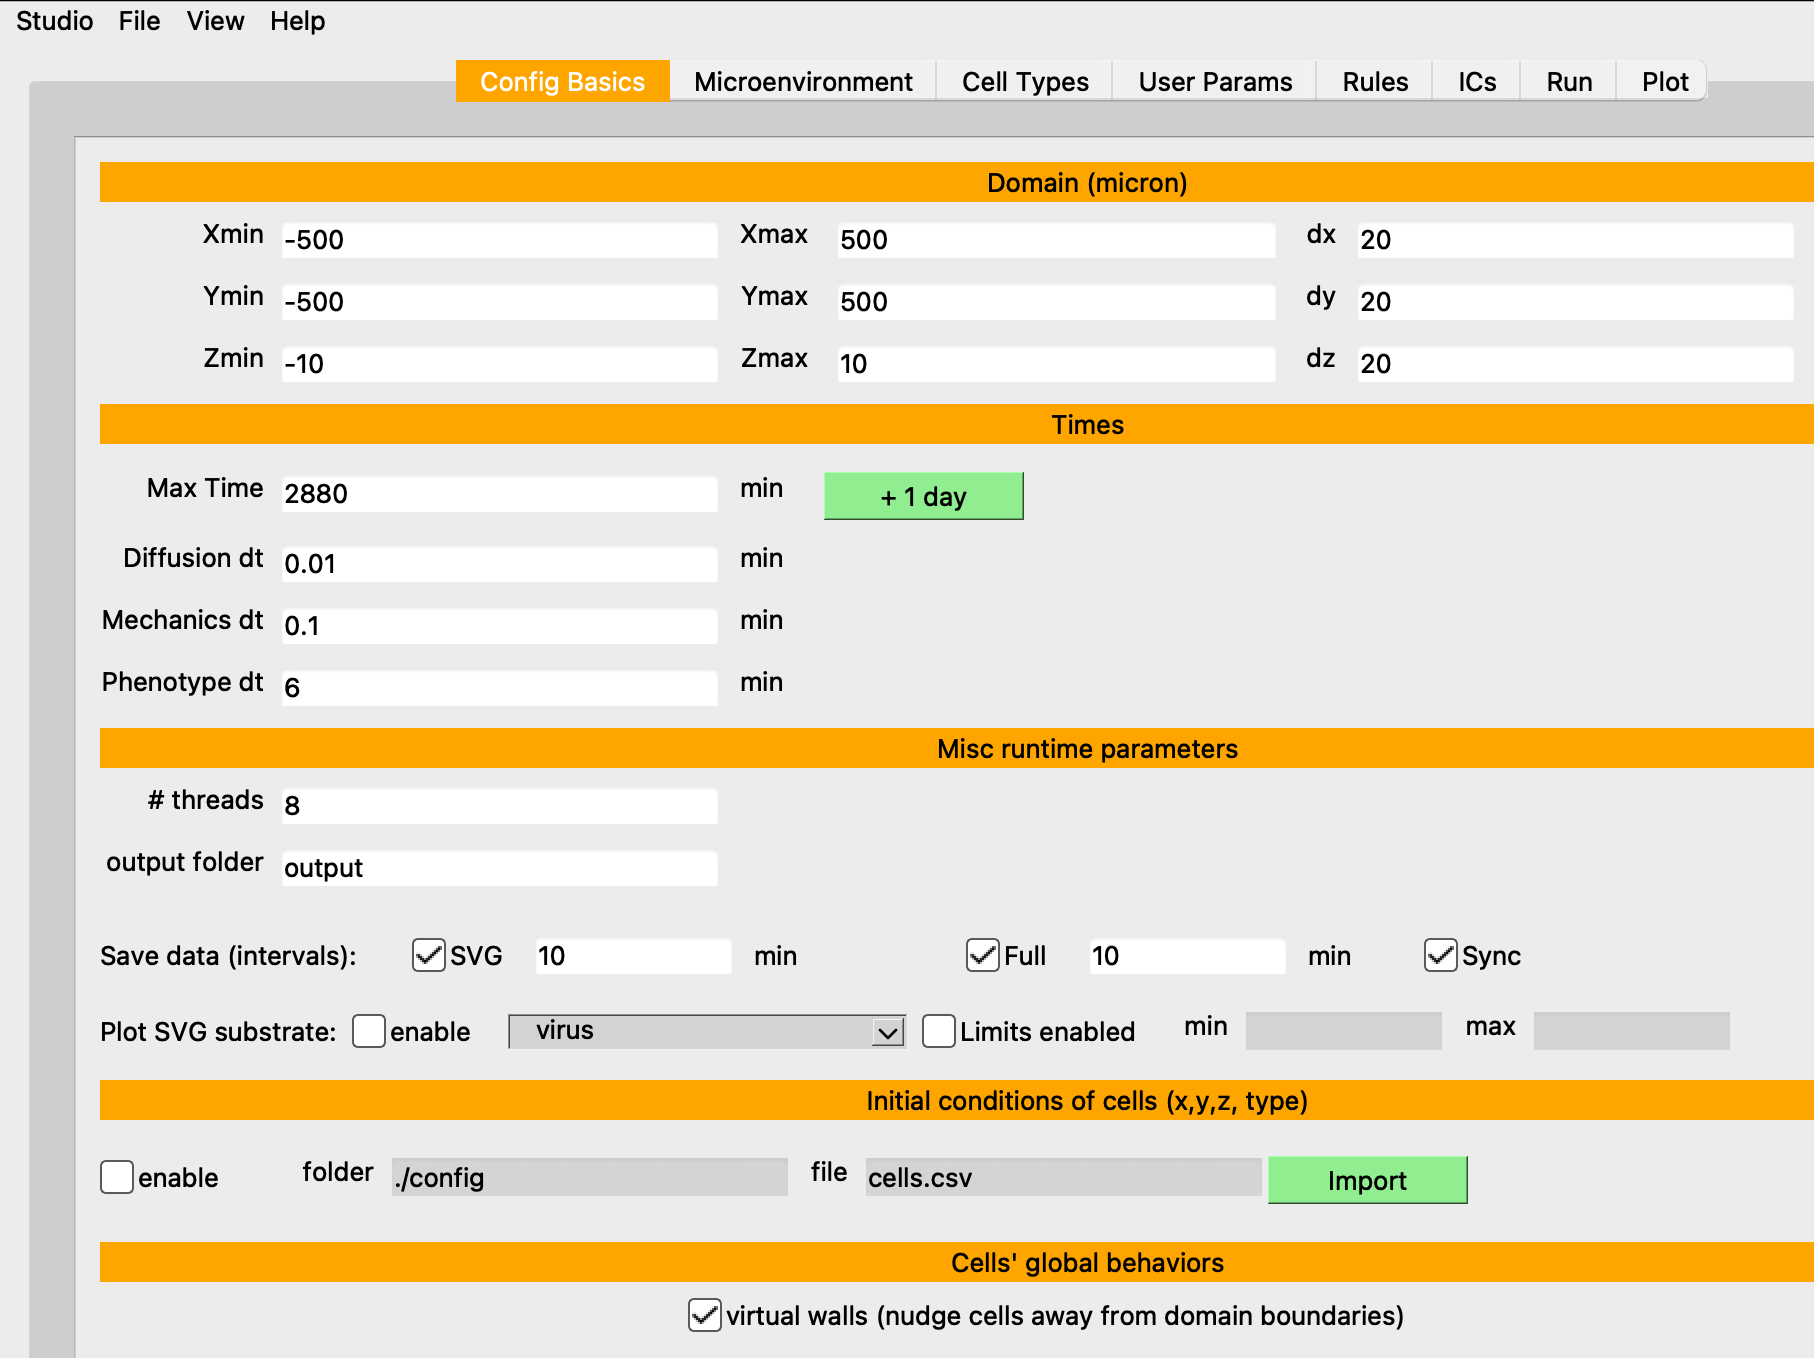Image resolution: width=1814 pixels, height=1358 pixels.
Task: Enable Plot SVG substrate checkbox
Action: coord(369,1031)
